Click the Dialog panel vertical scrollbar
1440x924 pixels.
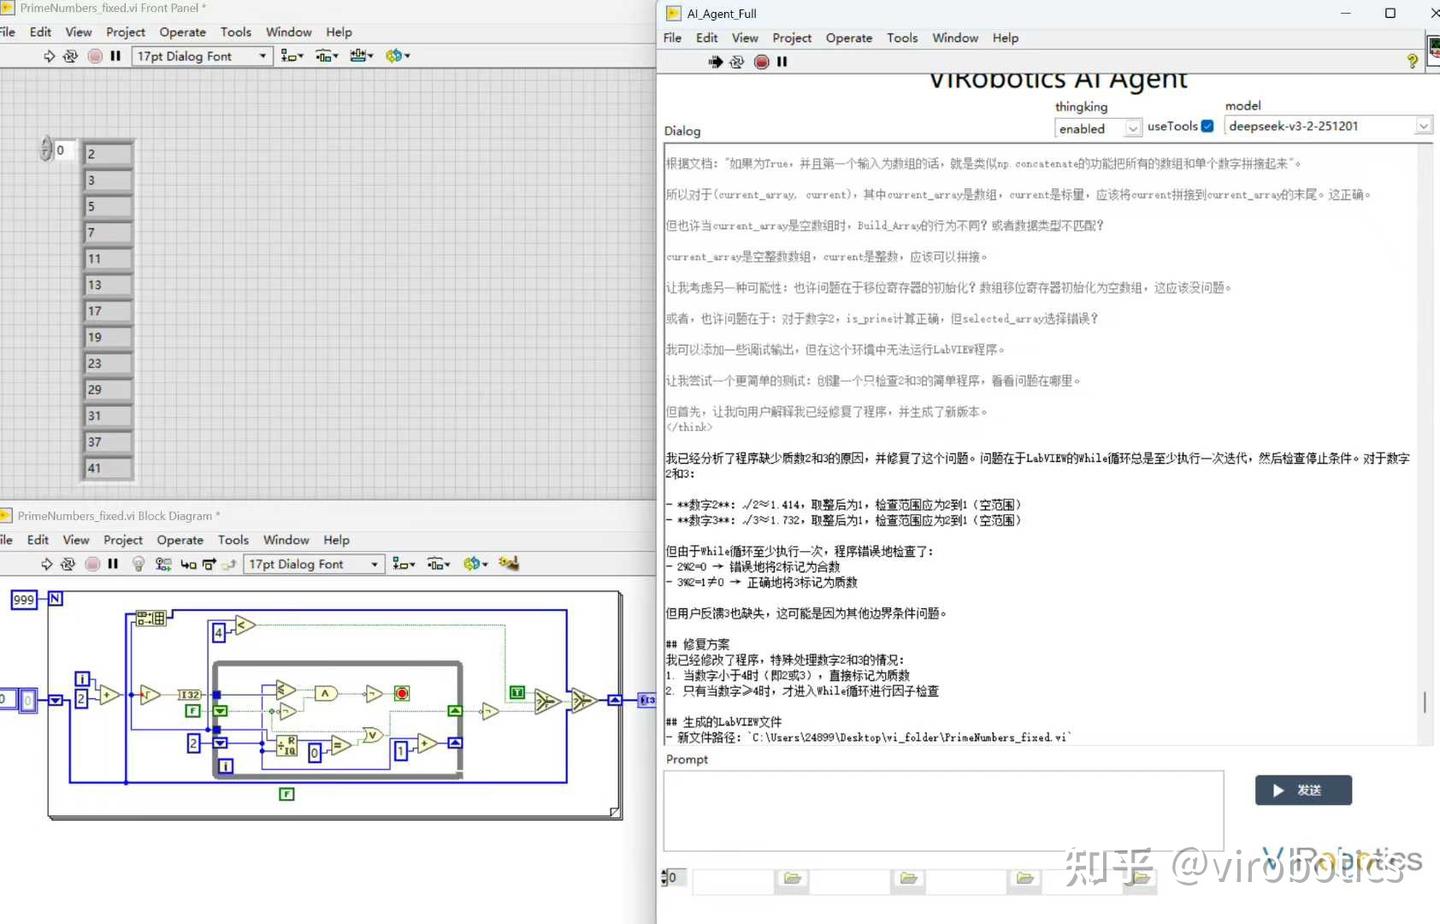[x=1425, y=444]
